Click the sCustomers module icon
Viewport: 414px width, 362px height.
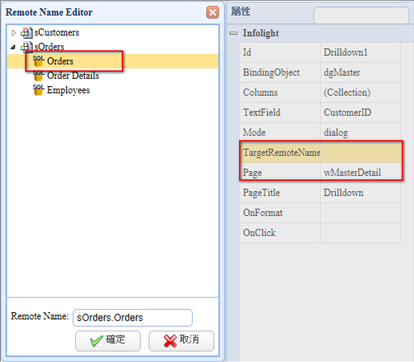pos(27,33)
